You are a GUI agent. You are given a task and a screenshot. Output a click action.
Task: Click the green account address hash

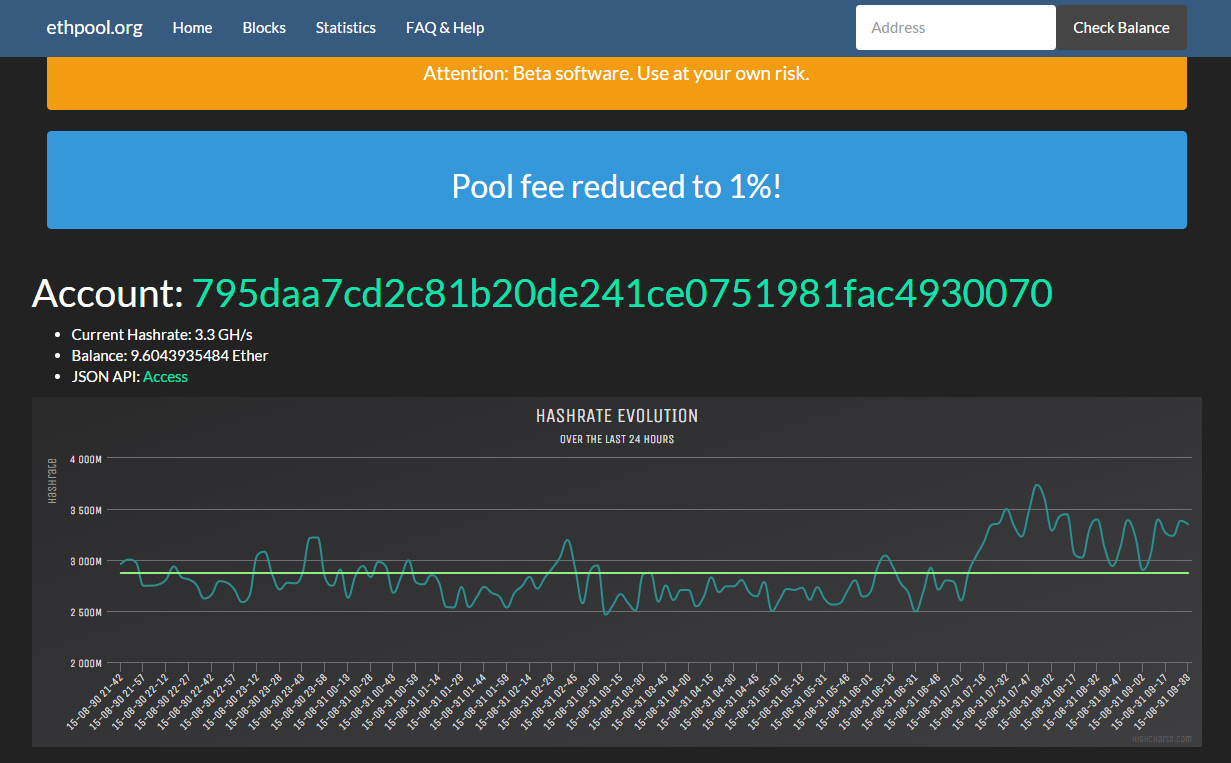621,293
